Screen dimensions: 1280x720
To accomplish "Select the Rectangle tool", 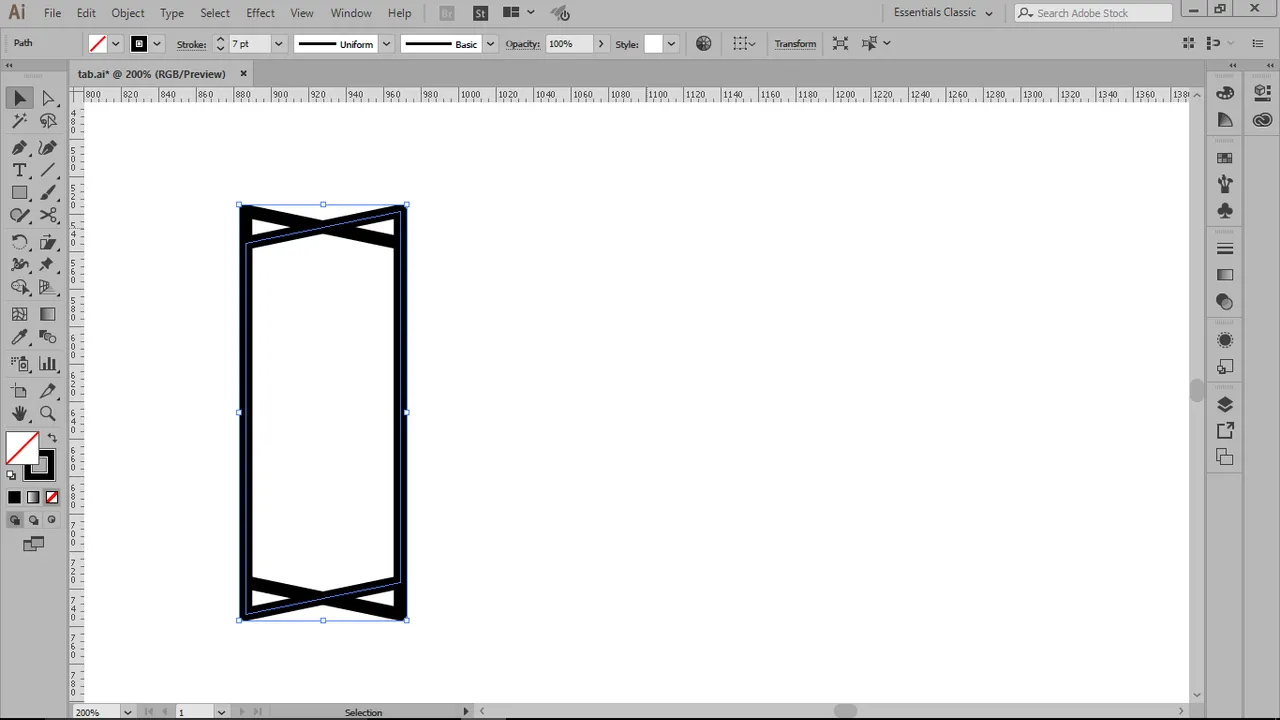I will (20, 193).
